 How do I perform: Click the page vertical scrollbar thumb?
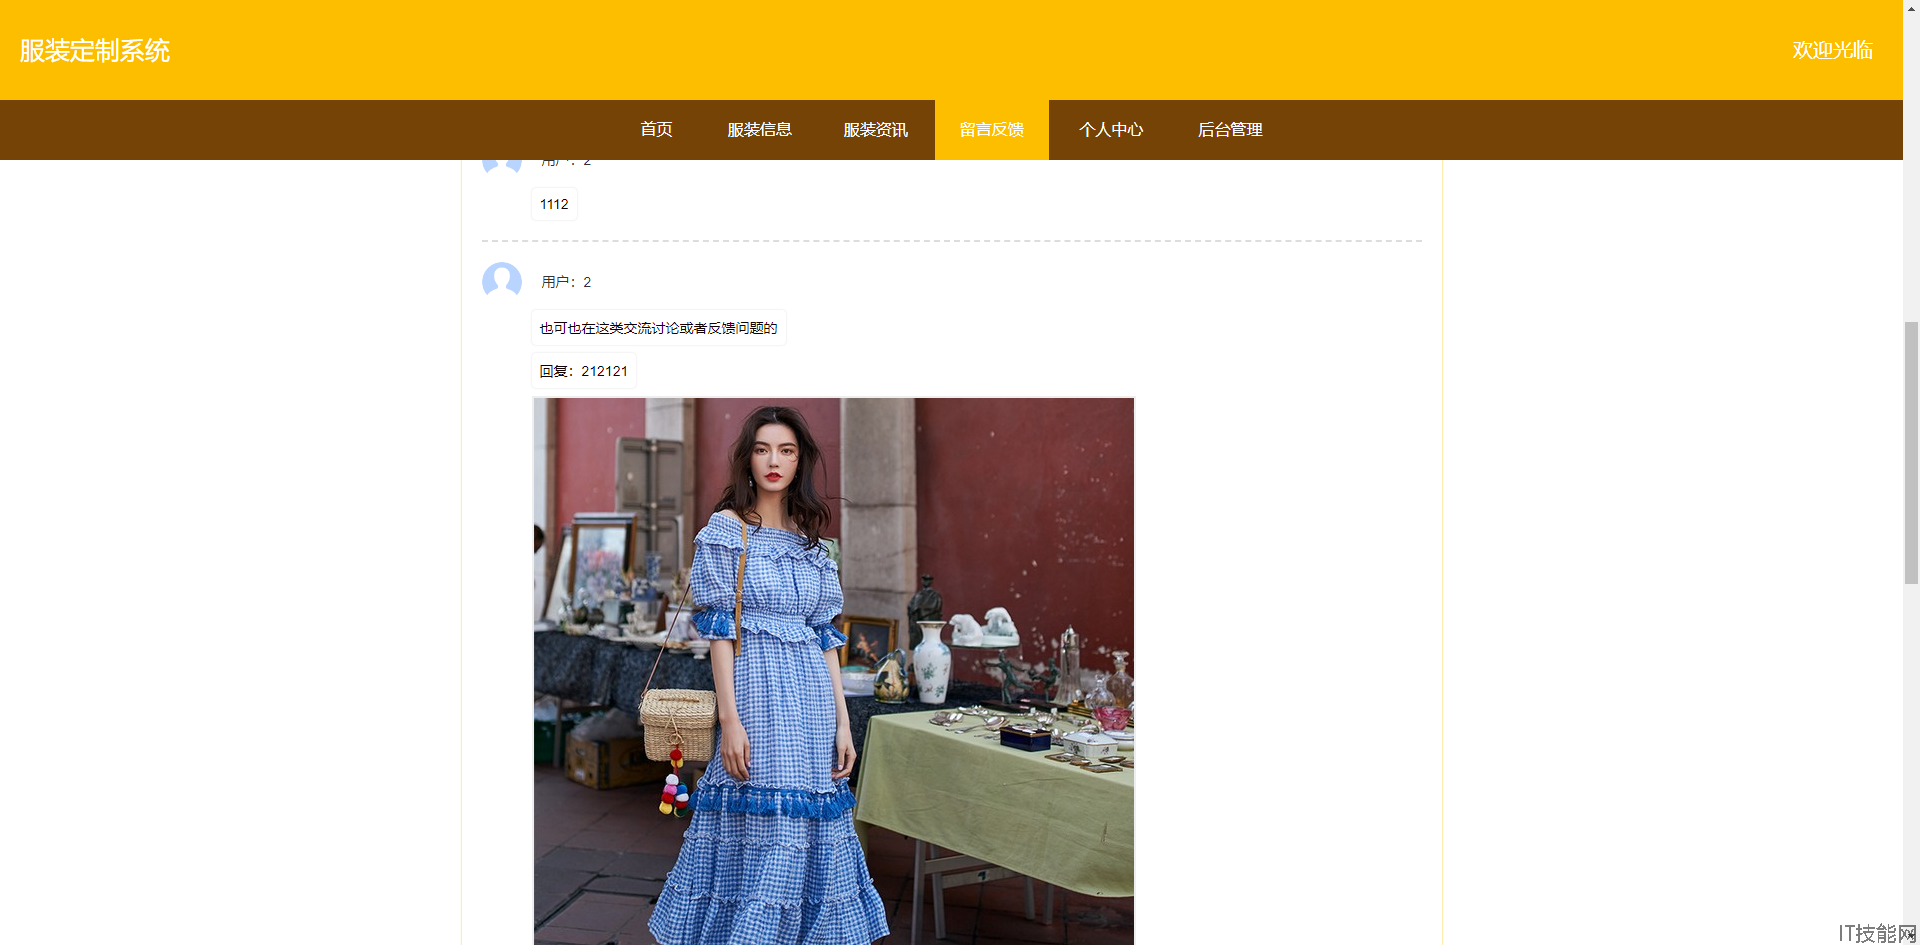pos(1911,453)
